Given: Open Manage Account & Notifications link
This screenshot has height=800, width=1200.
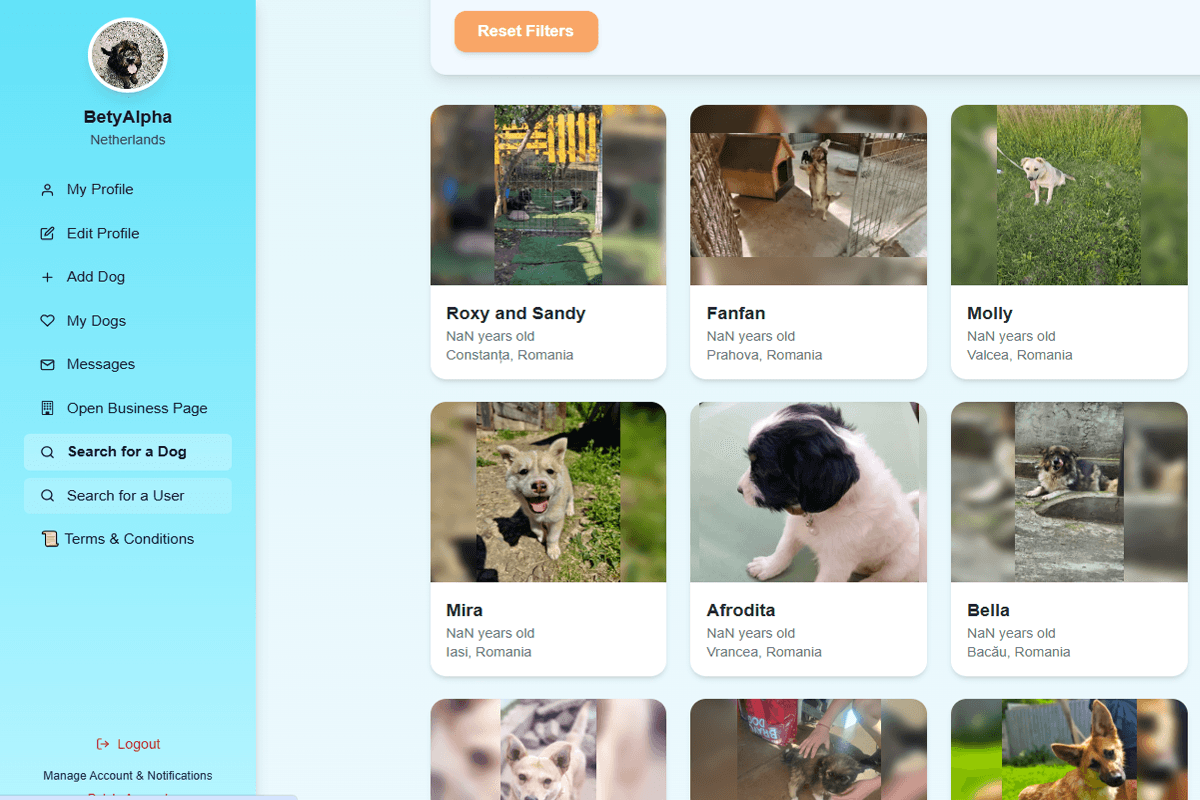Looking at the screenshot, I should (x=128, y=776).
